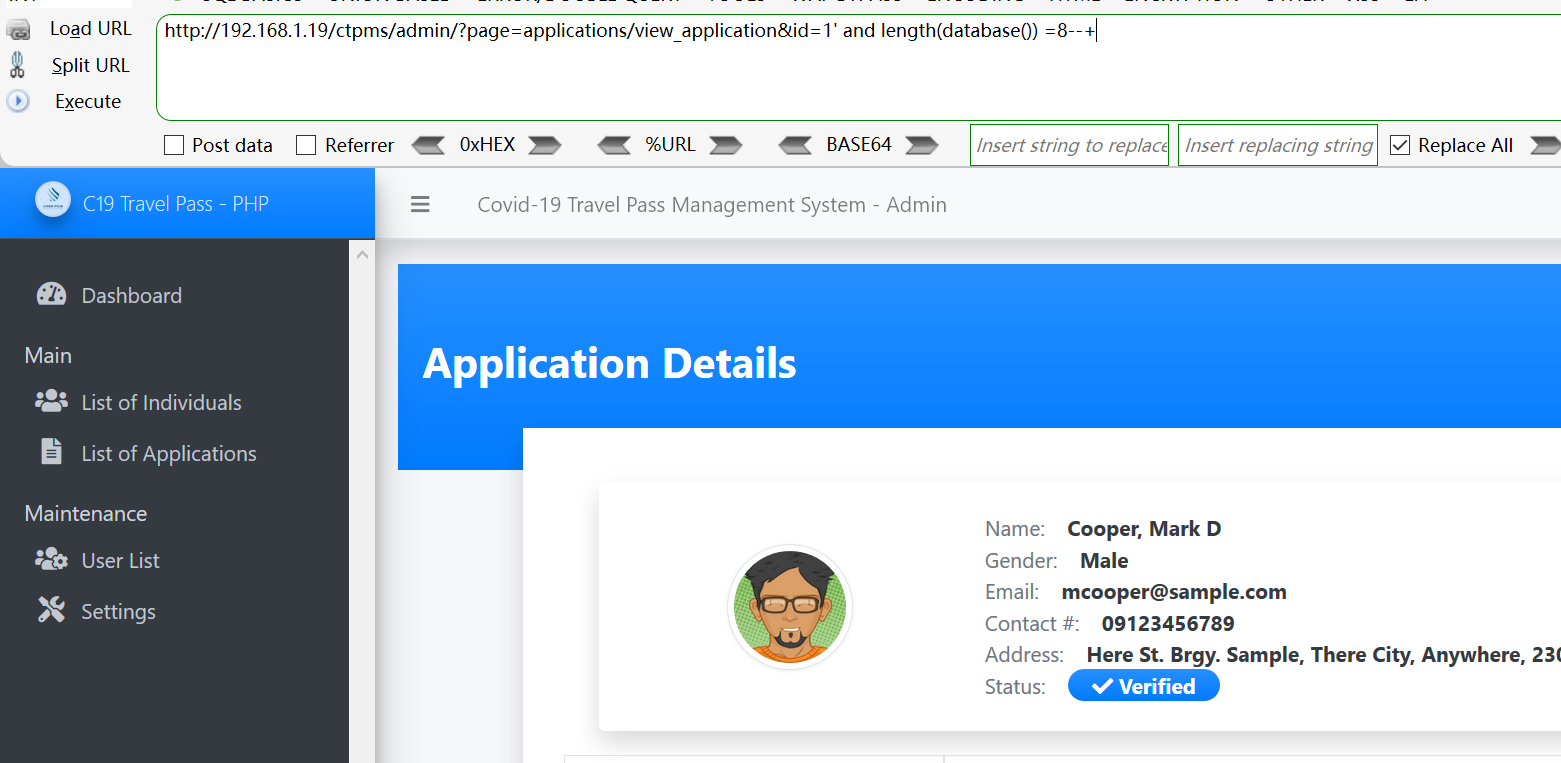Uncheck the Replace All checkbox

(x=1400, y=146)
